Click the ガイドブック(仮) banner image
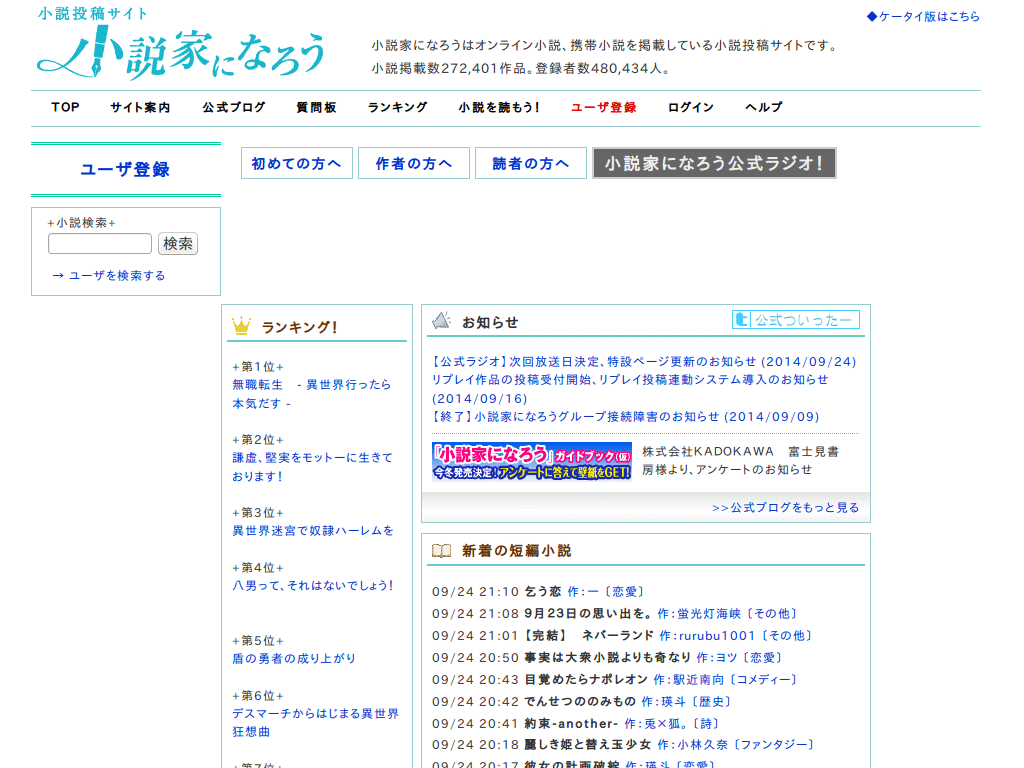The image size is (1024, 768). pos(532,461)
